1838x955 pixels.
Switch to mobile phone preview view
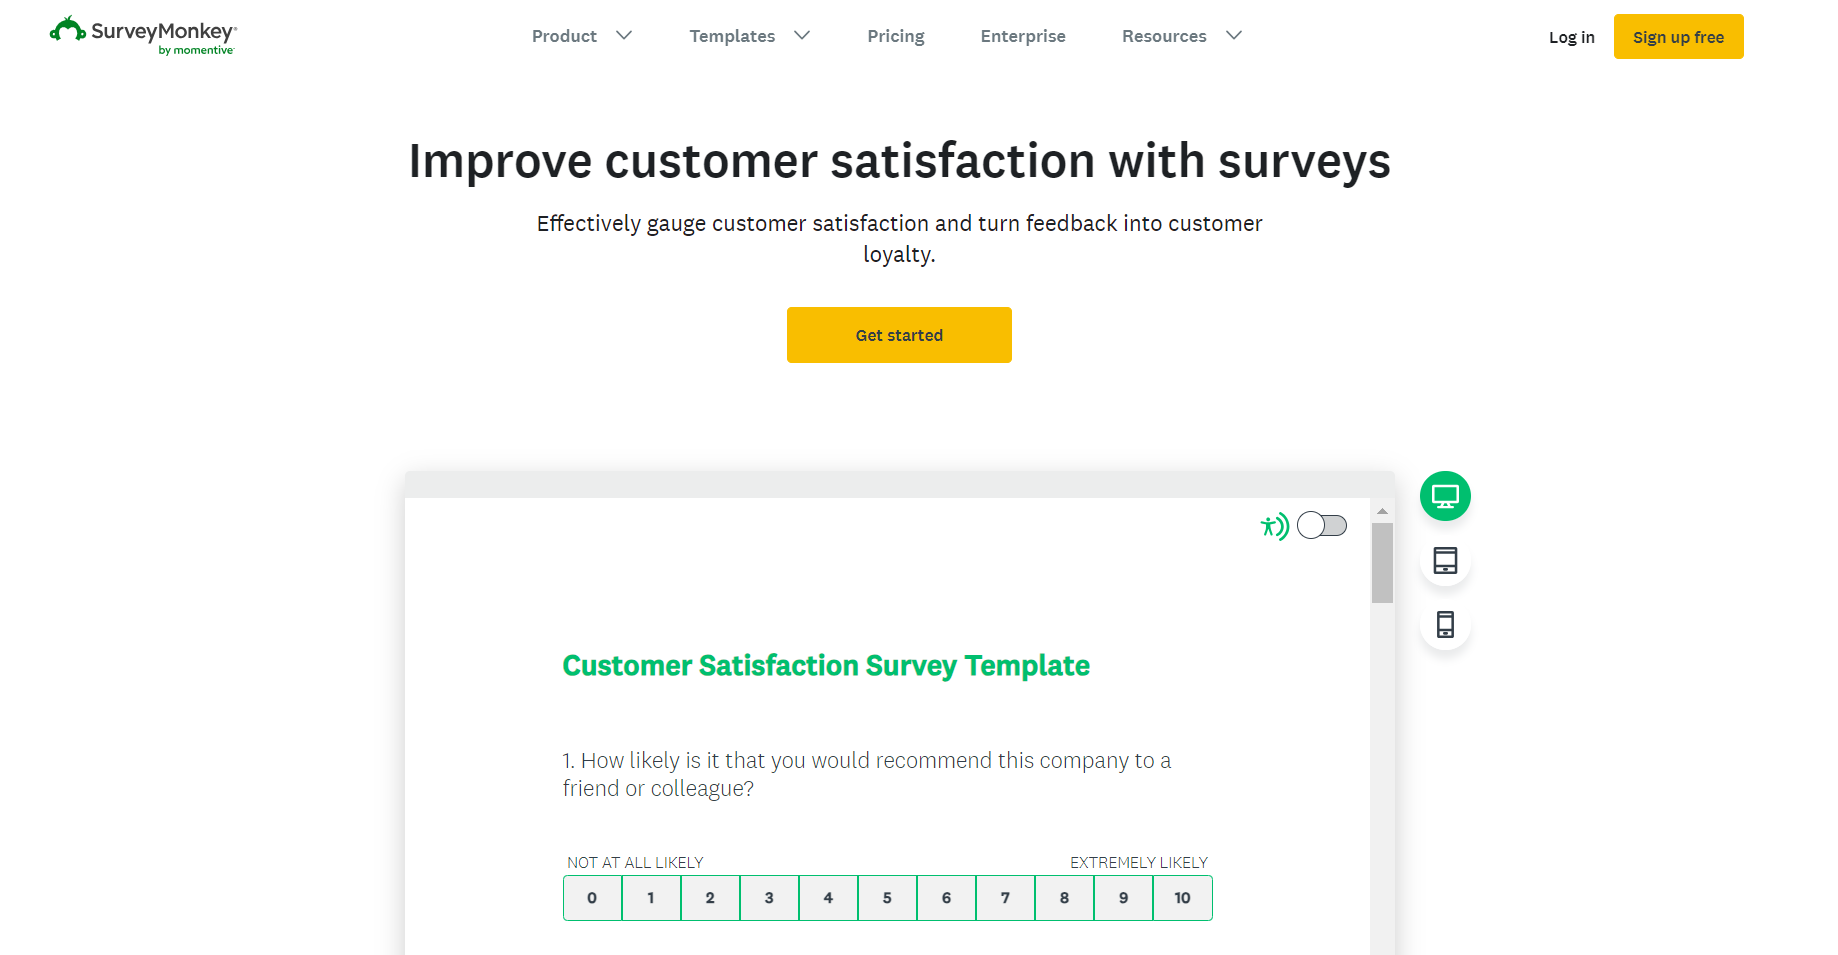pos(1444,624)
